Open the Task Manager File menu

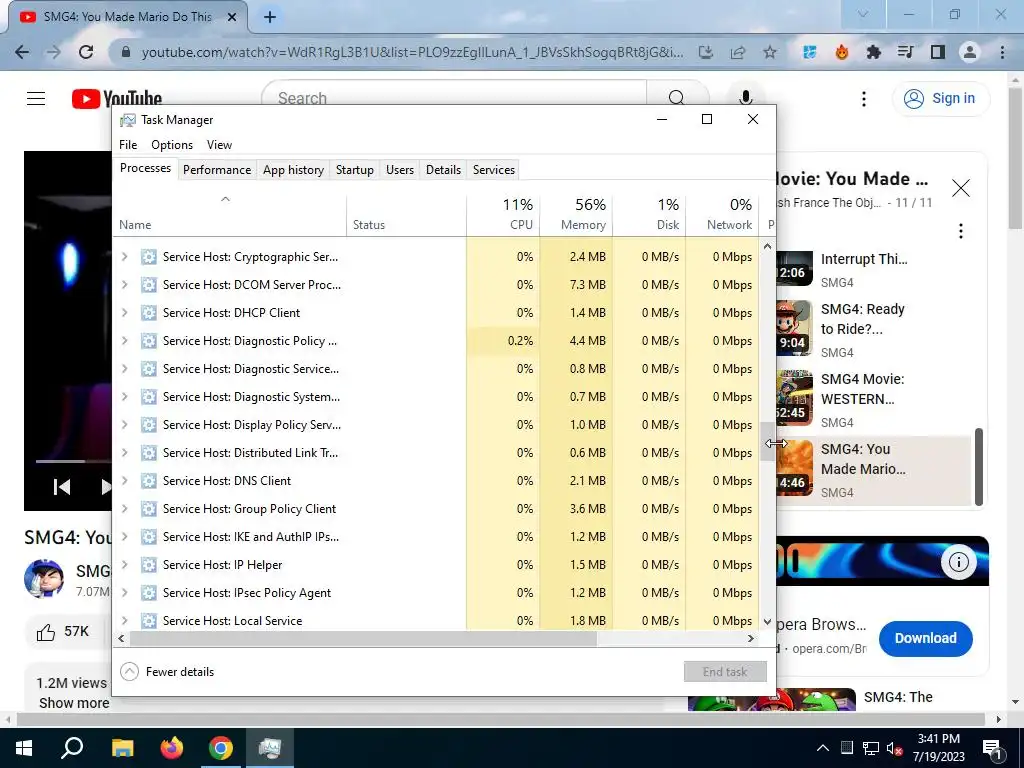click(x=128, y=145)
